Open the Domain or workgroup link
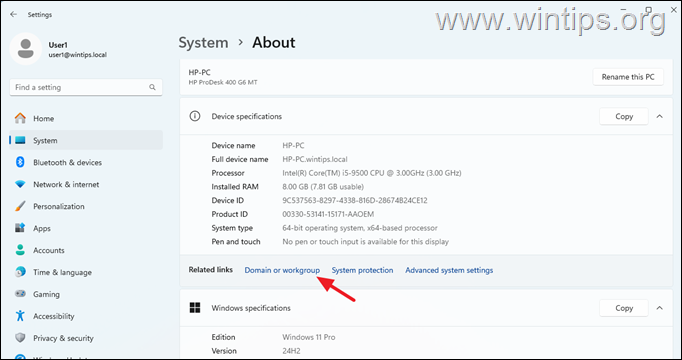Screen dimensions: 682x360 click(x=282, y=270)
